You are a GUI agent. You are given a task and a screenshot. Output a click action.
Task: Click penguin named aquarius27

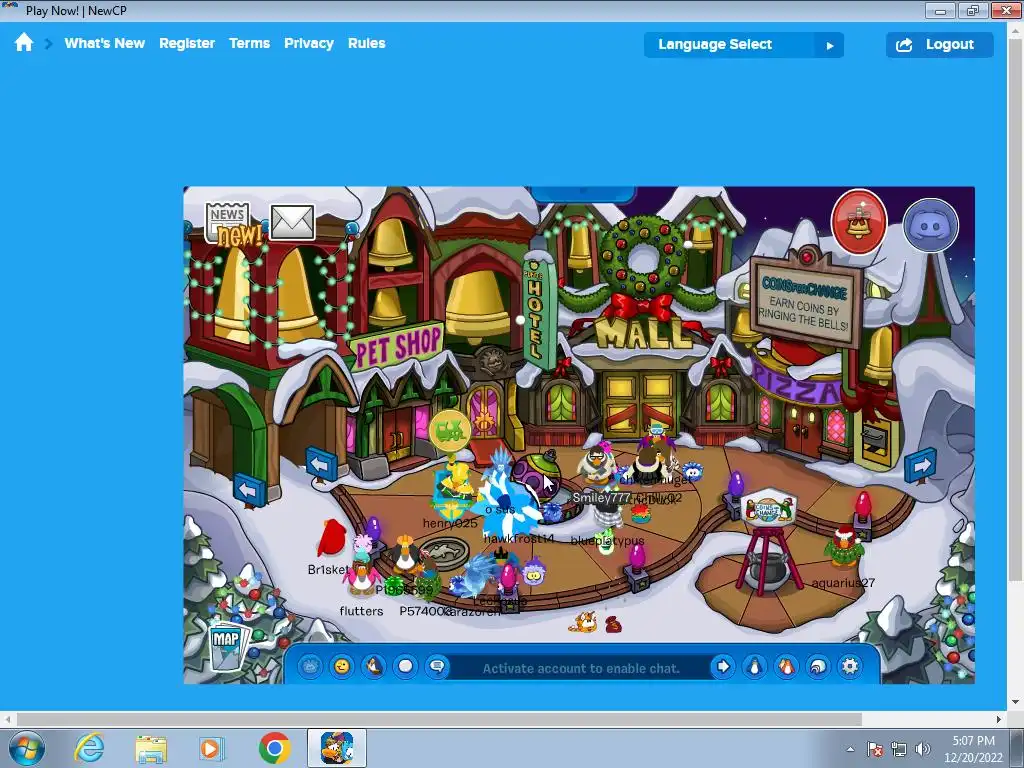[844, 546]
